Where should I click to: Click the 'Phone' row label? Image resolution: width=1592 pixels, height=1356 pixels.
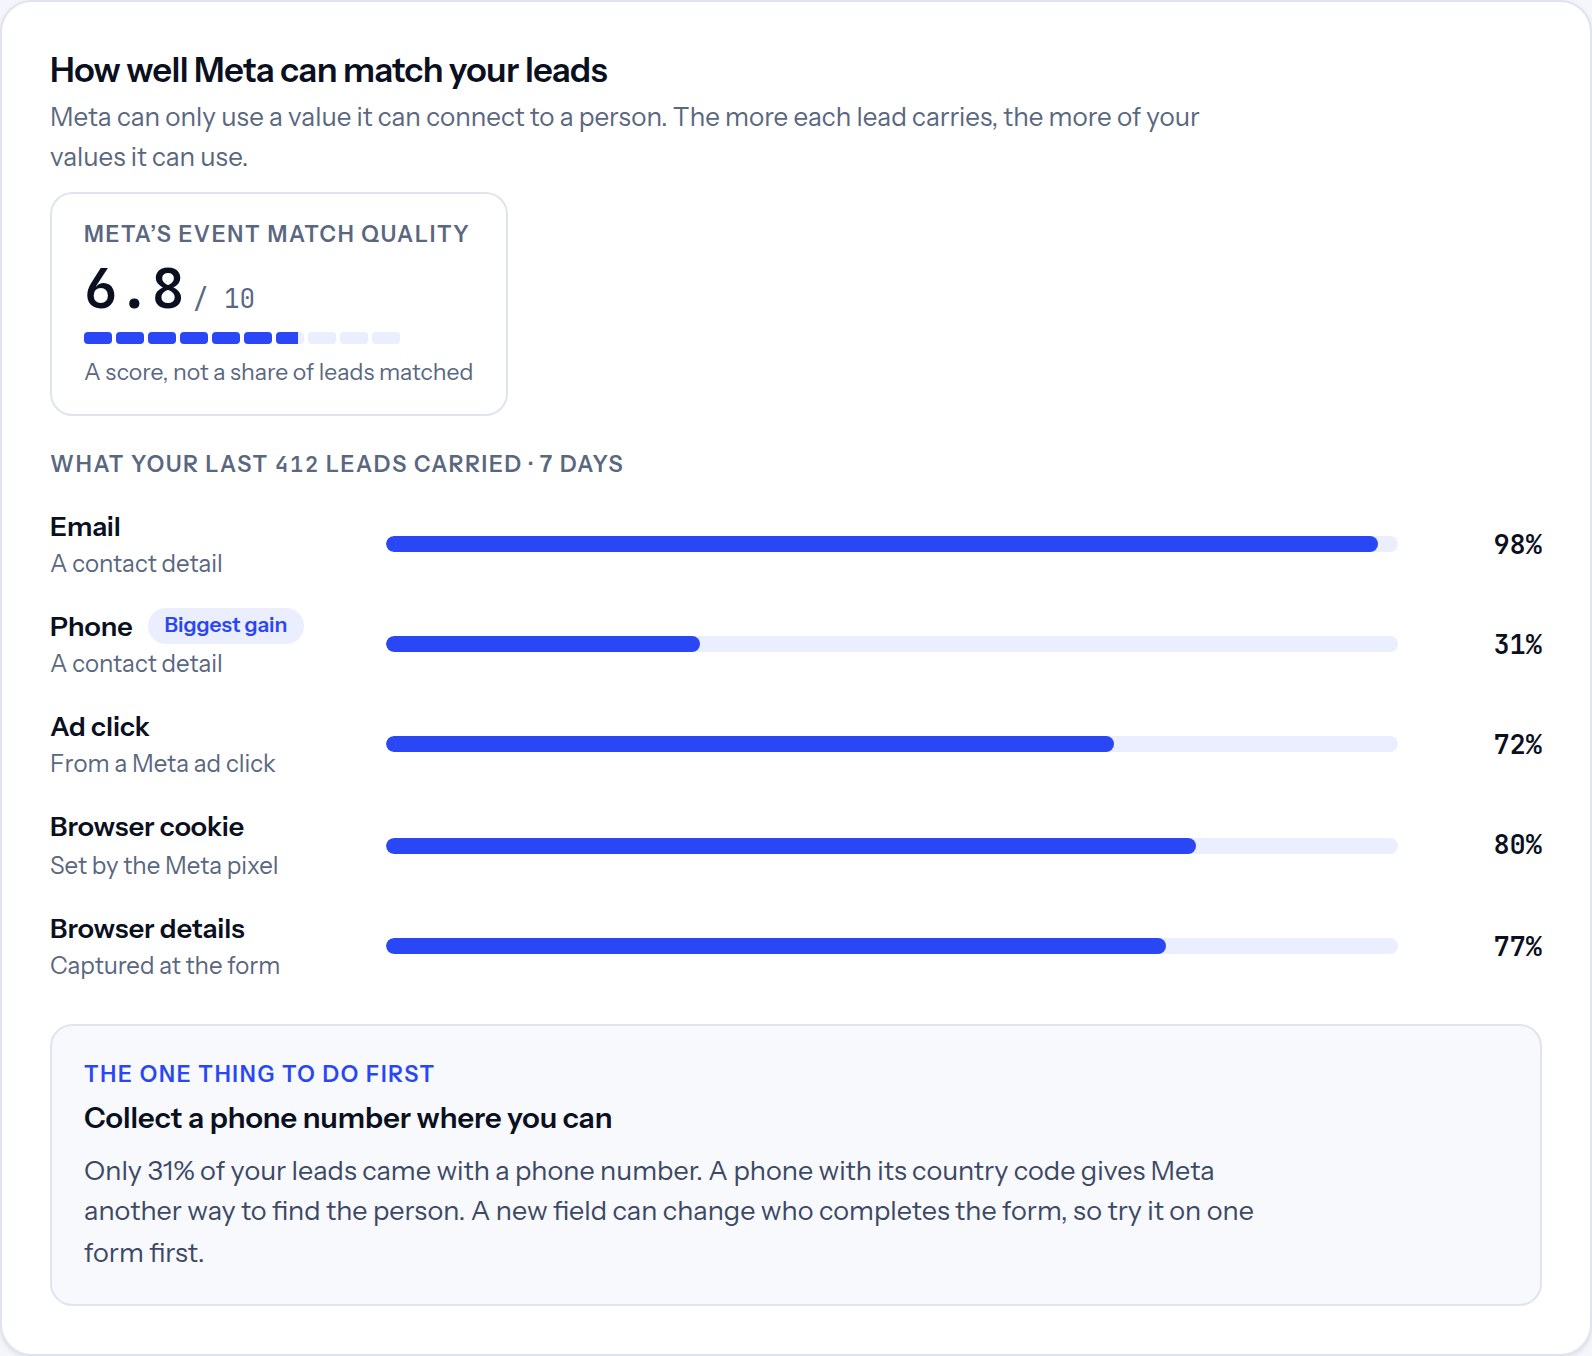(x=91, y=627)
